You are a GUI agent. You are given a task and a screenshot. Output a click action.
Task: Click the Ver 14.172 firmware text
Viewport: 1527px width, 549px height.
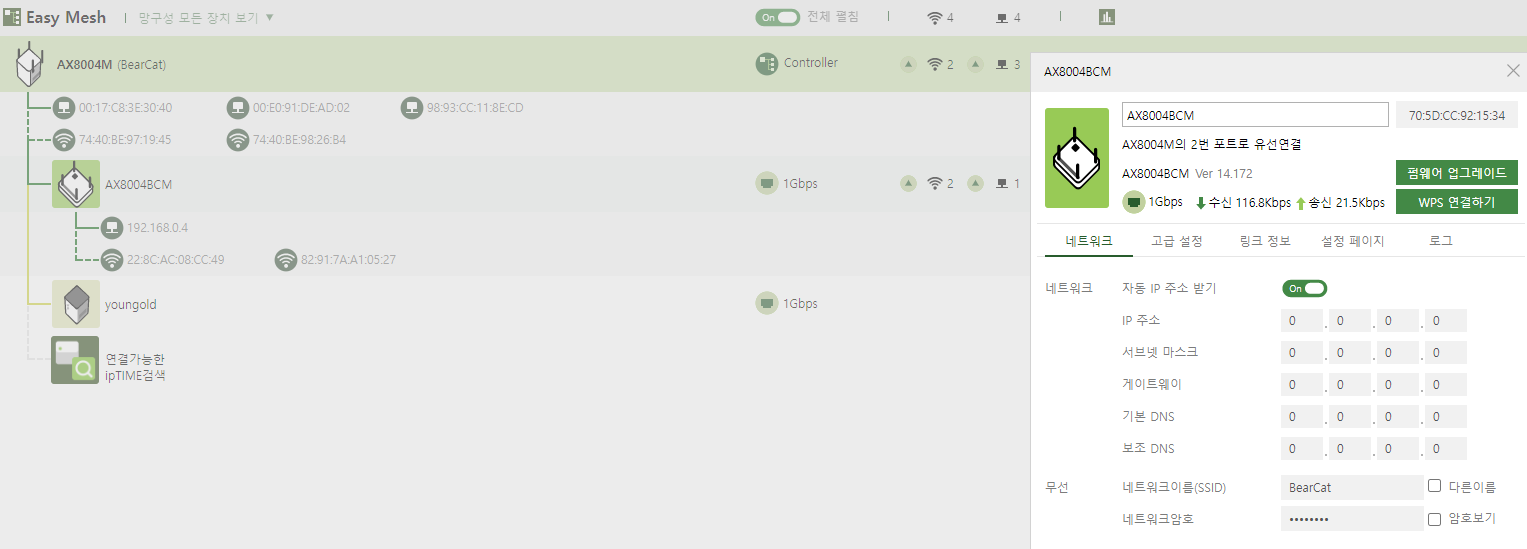[1223, 173]
